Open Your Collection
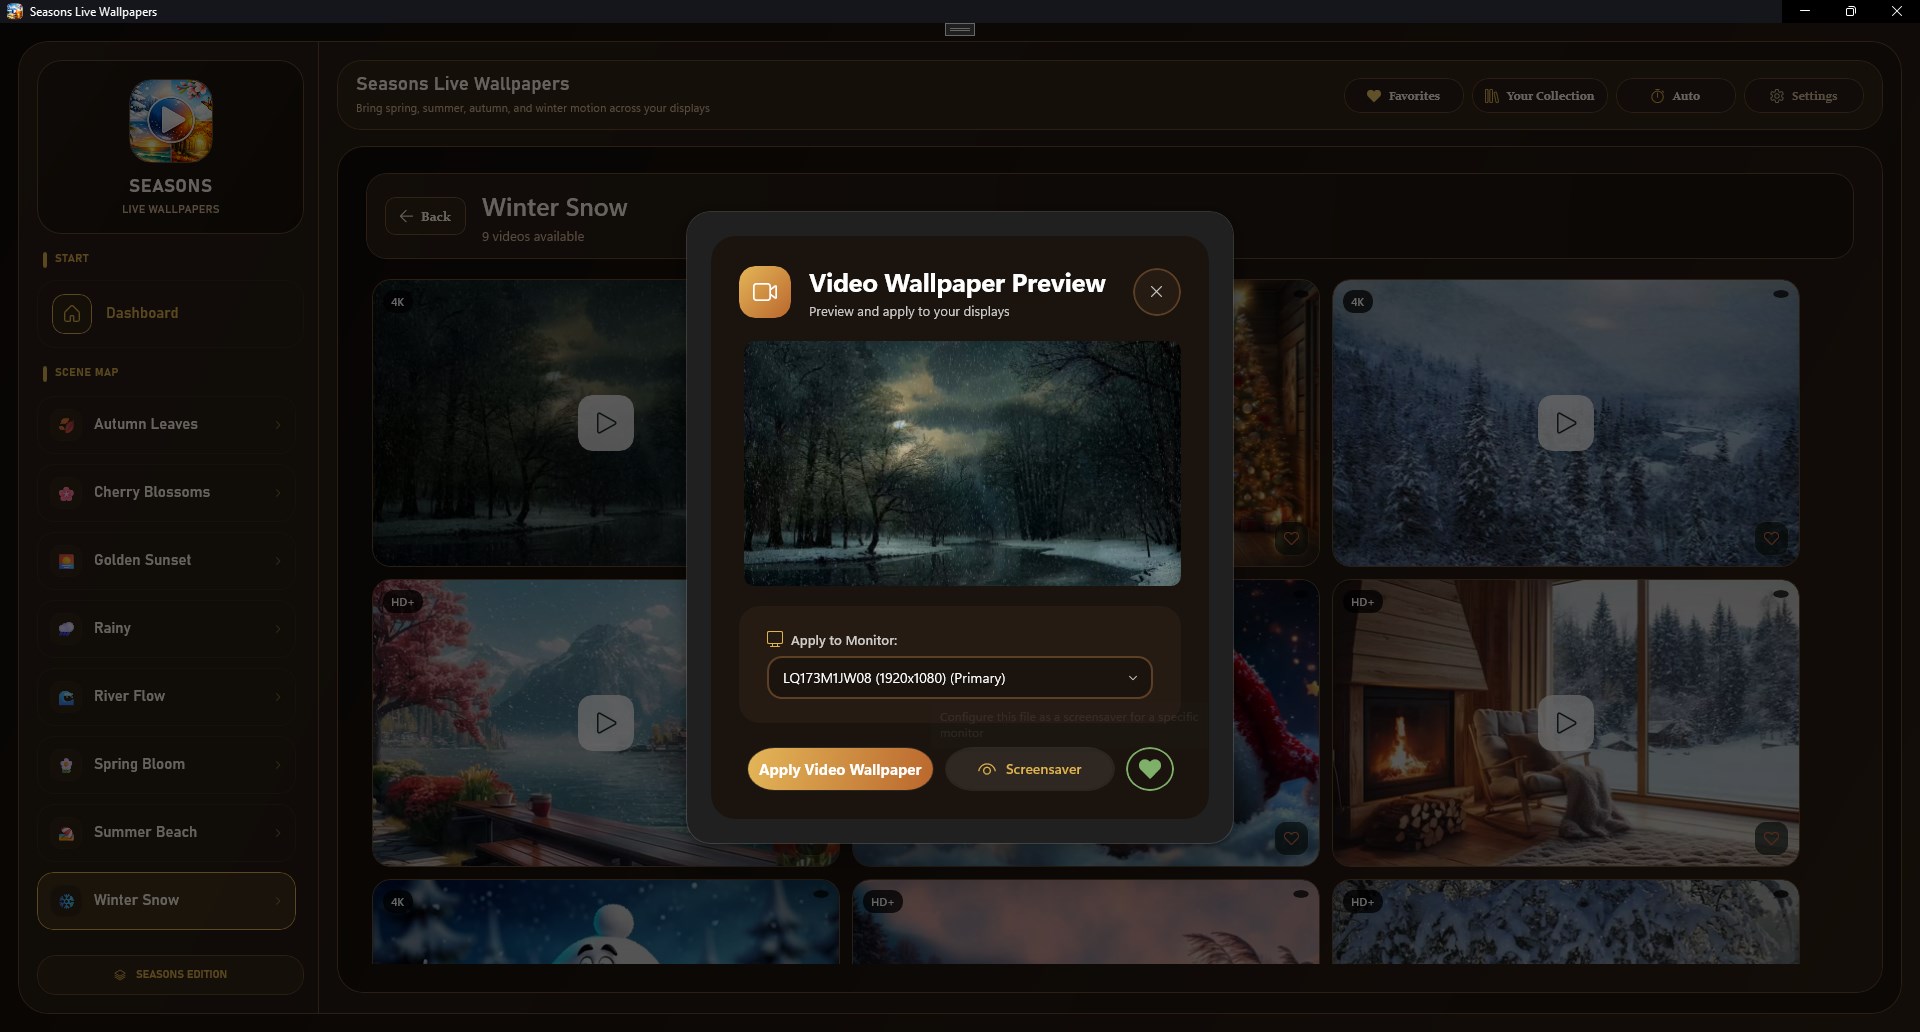The width and height of the screenshot is (1920, 1032). 1539,96
